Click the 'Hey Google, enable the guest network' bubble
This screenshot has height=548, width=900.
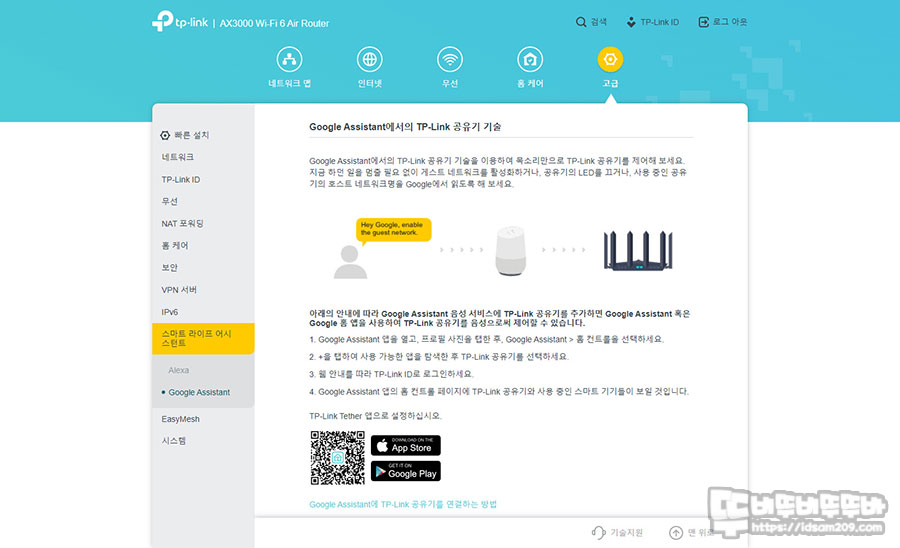point(393,229)
